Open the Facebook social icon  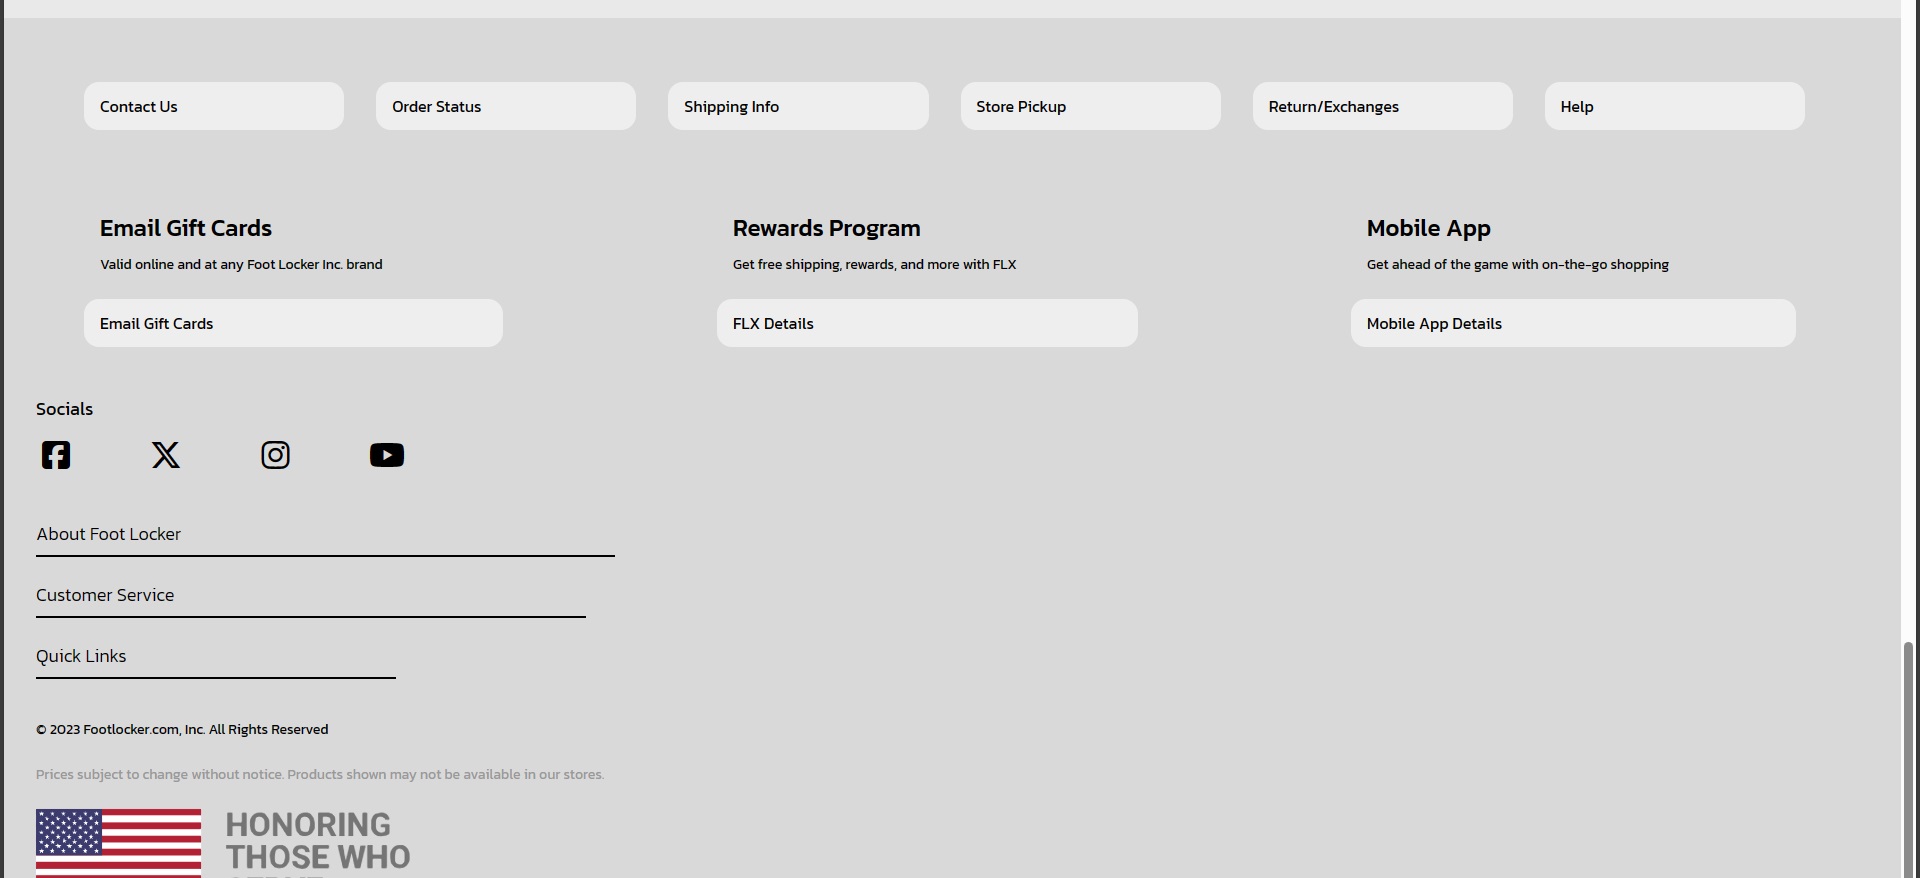(x=56, y=455)
